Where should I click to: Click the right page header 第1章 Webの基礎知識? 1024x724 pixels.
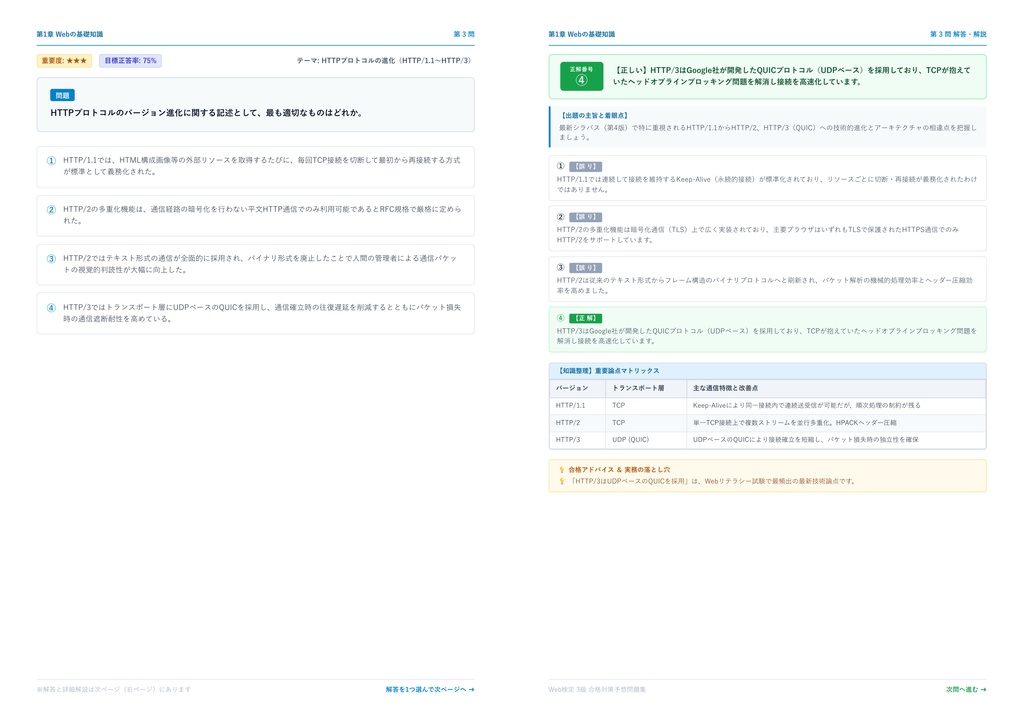pyautogui.click(x=582, y=34)
